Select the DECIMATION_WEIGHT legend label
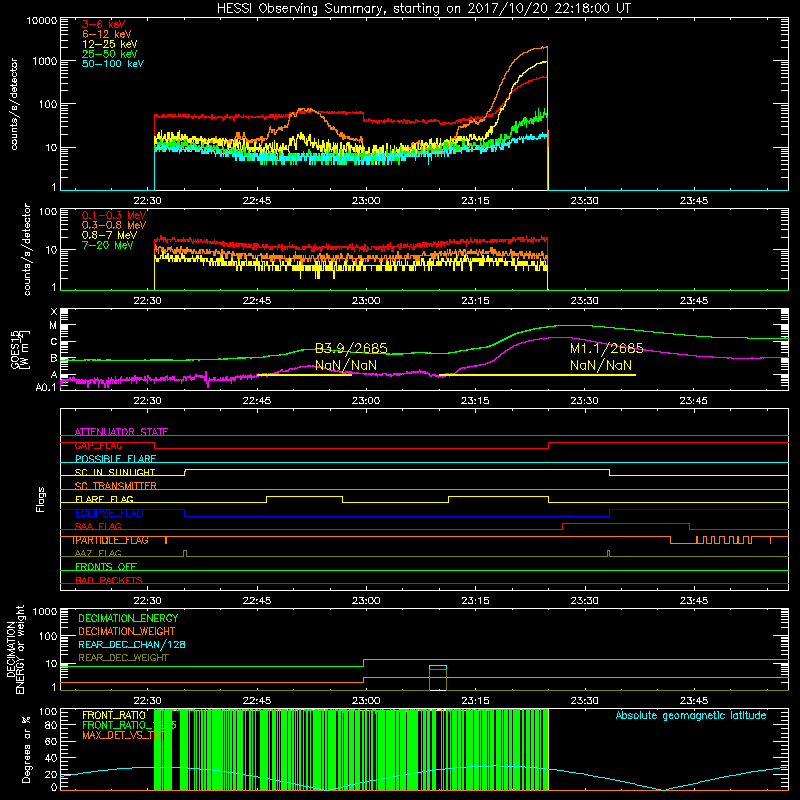The image size is (800, 800). 127,631
